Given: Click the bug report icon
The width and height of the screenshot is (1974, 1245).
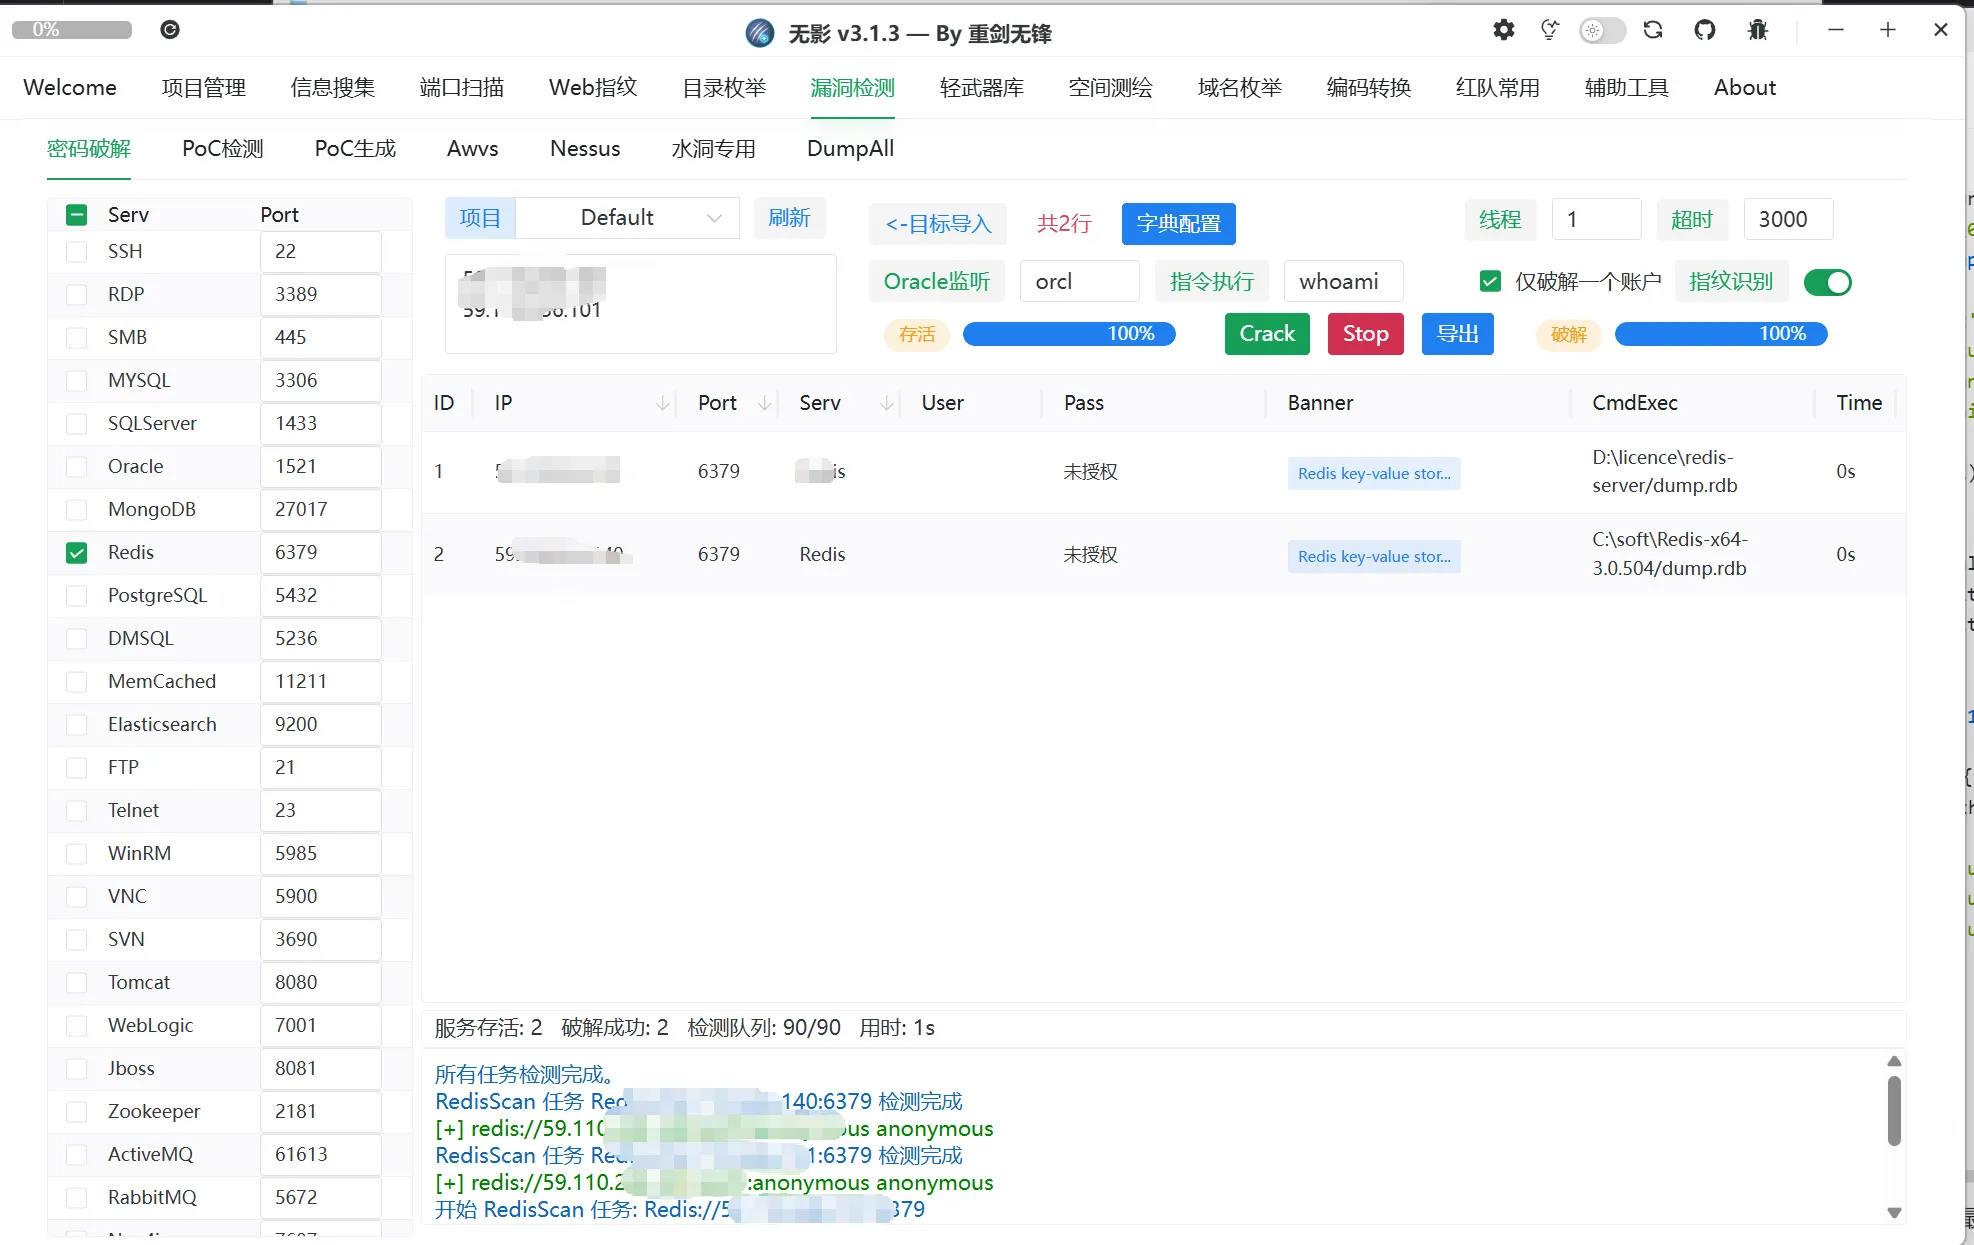Looking at the screenshot, I should (1757, 30).
